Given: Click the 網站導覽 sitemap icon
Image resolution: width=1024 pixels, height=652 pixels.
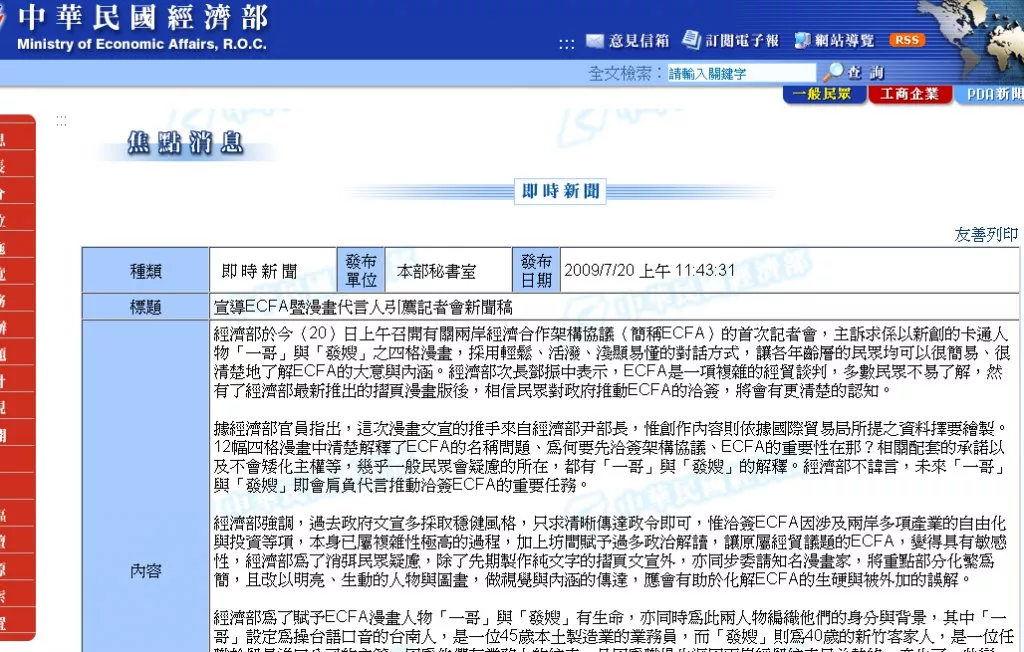Looking at the screenshot, I should coord(802,41).
